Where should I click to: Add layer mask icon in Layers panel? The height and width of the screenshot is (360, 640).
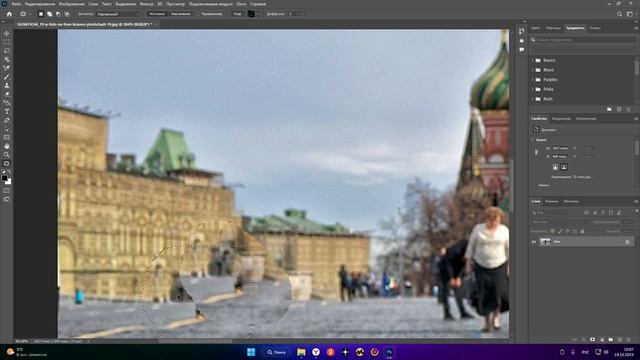592,340
